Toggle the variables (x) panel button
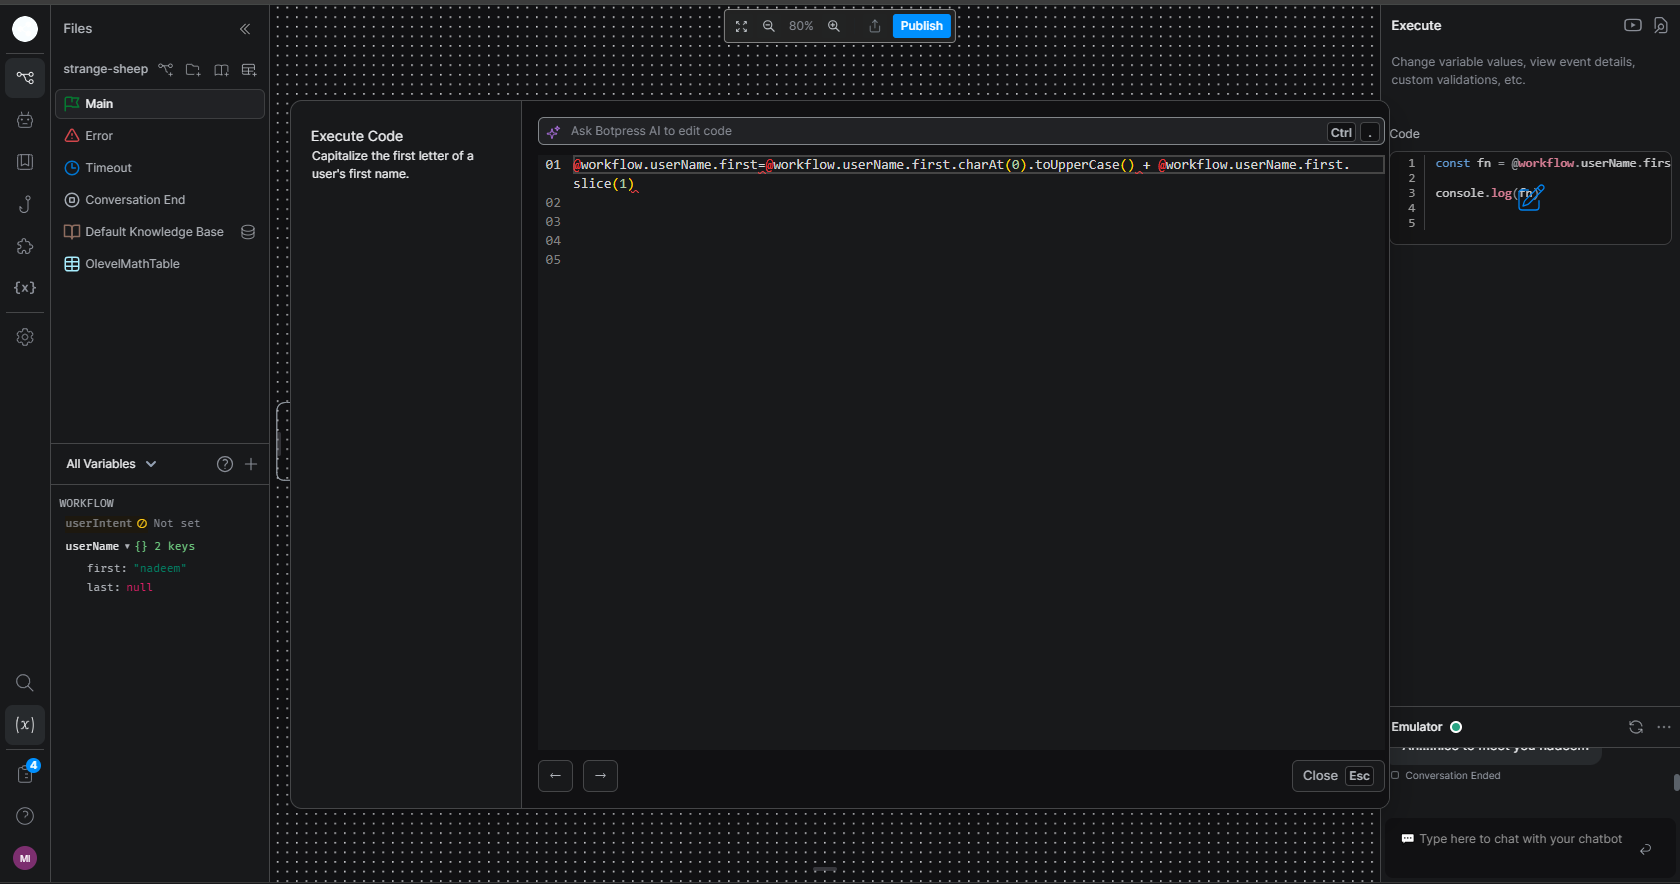Image resolution: width=1680 pixels, height=884 pixels. (x=25, y=725)
